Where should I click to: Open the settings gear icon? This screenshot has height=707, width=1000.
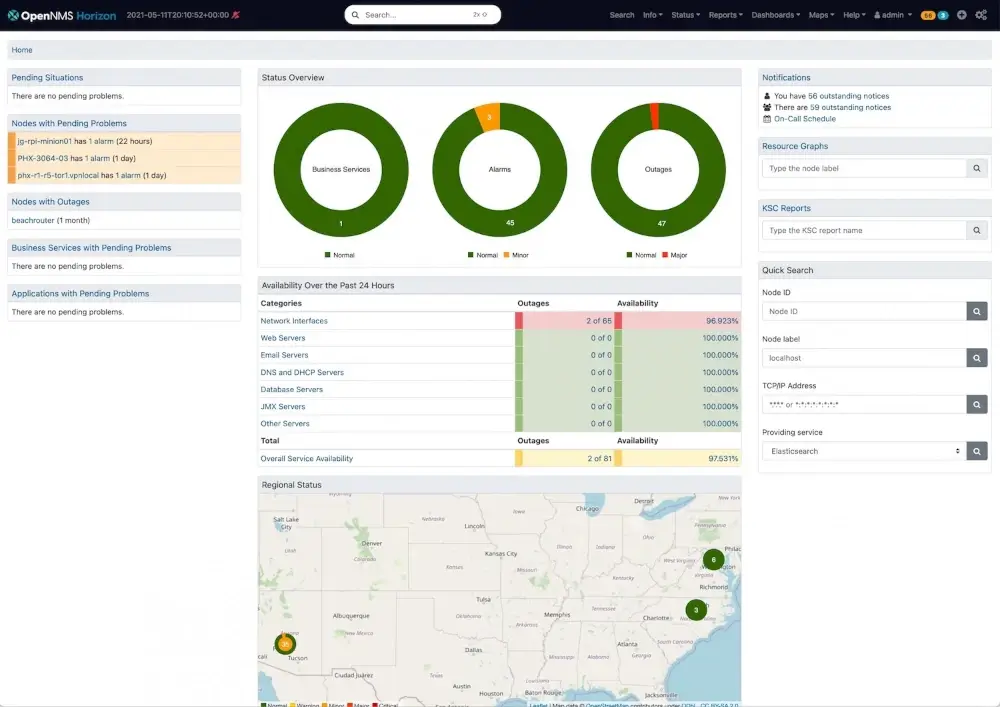point(980,15)
